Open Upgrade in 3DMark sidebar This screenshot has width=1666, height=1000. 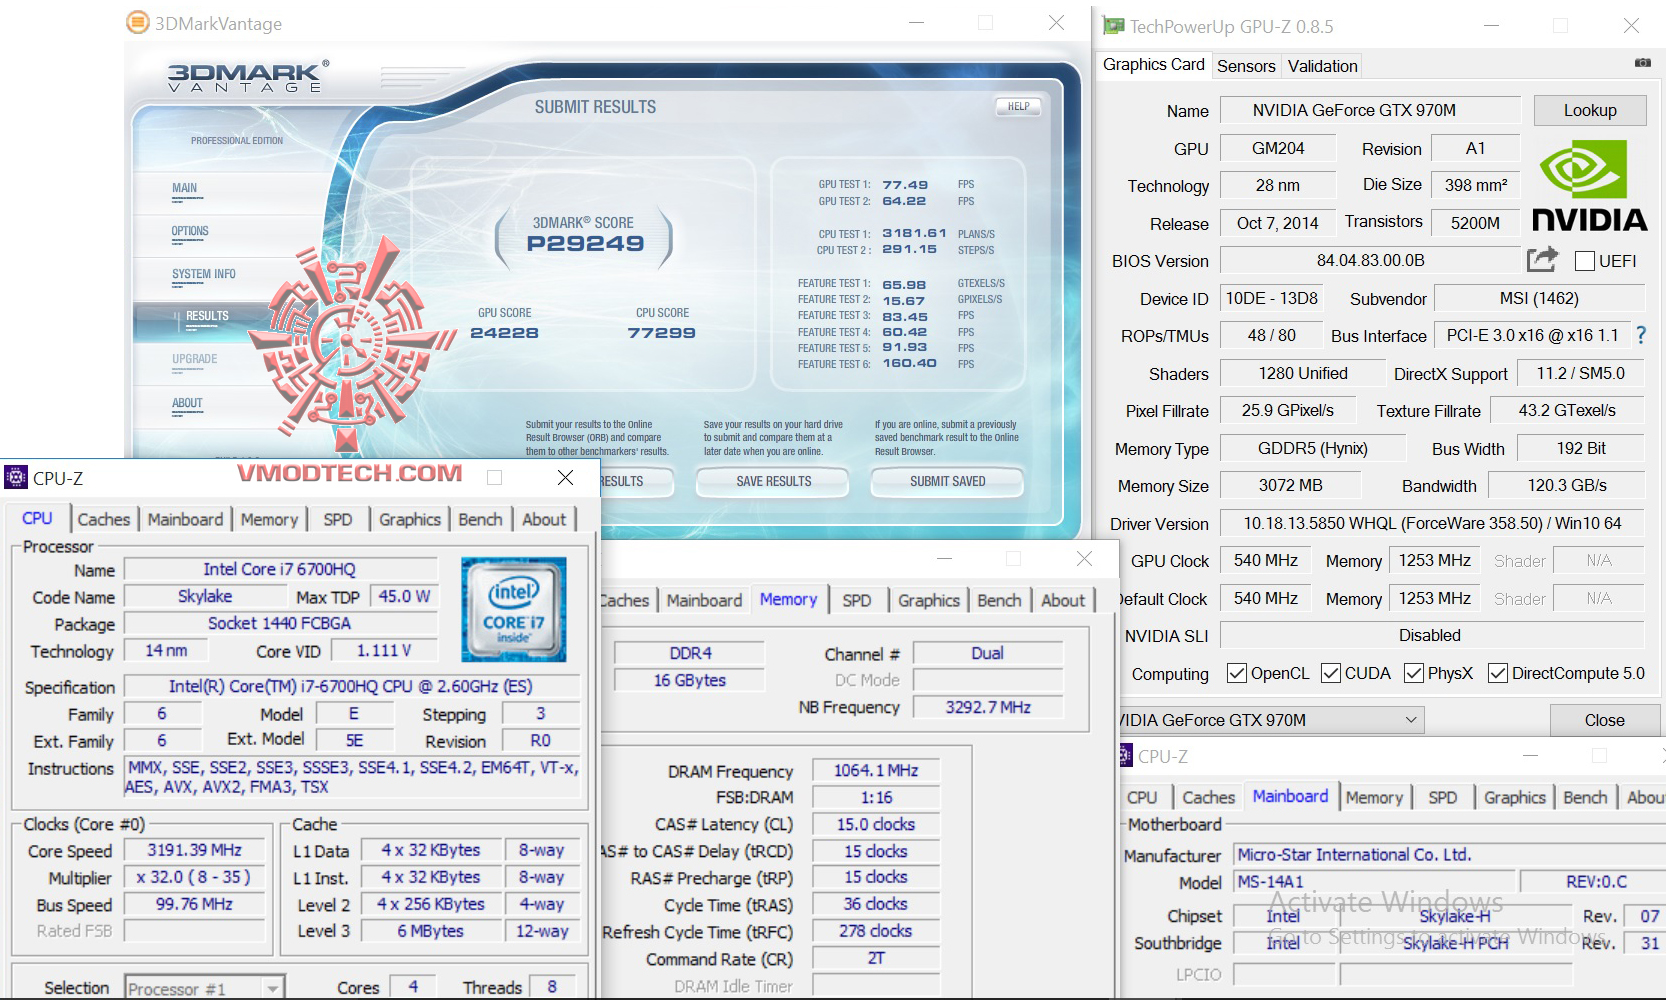click(195, 359)
